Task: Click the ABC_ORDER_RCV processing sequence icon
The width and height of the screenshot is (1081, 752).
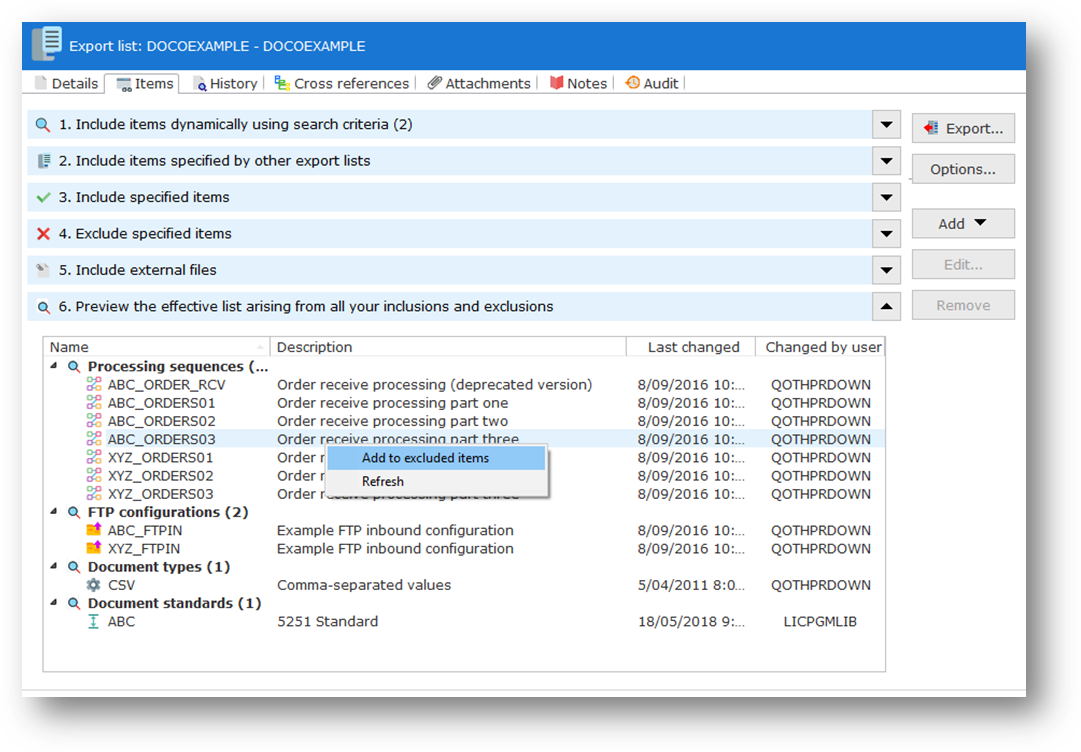Action: coord(94,385)
